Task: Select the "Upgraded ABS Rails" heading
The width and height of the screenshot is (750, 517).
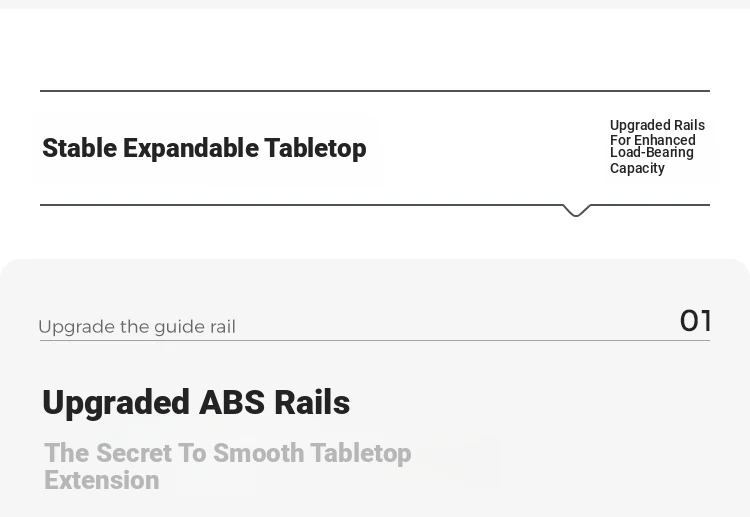Action: pyautogui.click(x=196, y=403)
